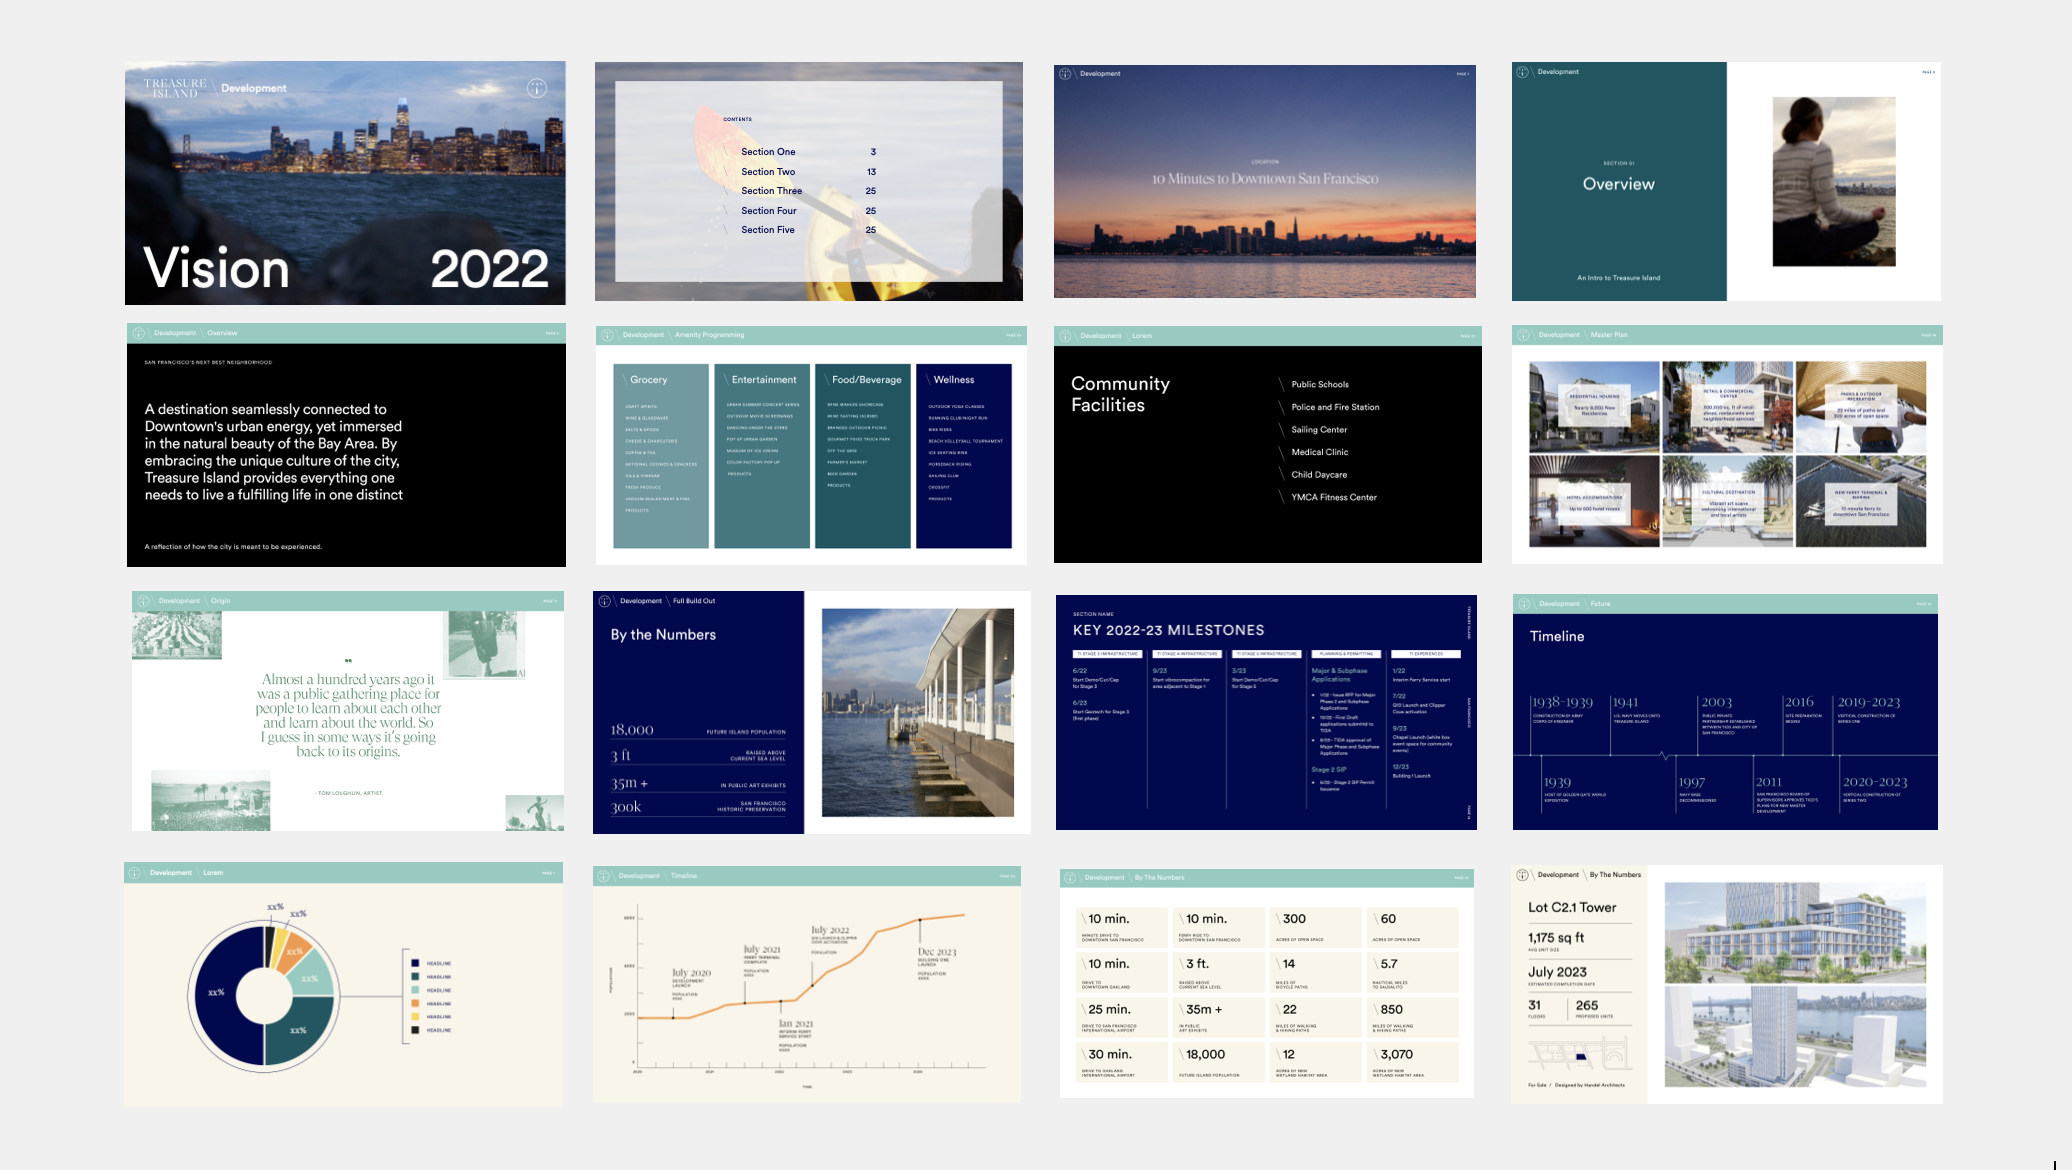
Task: Click the orange legend swatch in donut chart
Action: (415, 1003)
